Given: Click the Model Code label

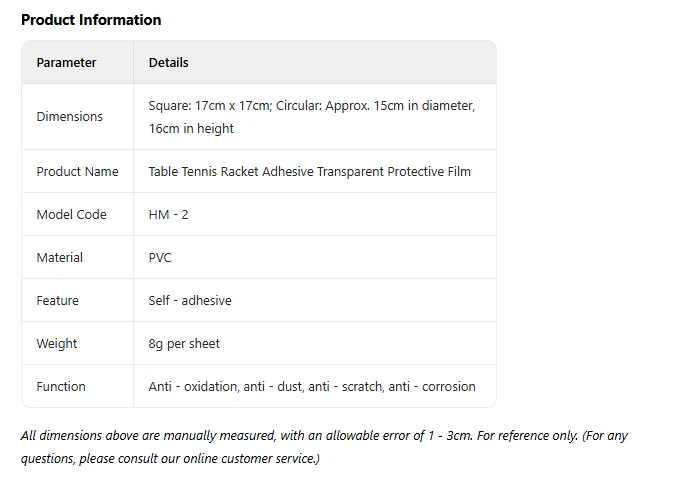Looking at the screenshot, I should (71, 214).
